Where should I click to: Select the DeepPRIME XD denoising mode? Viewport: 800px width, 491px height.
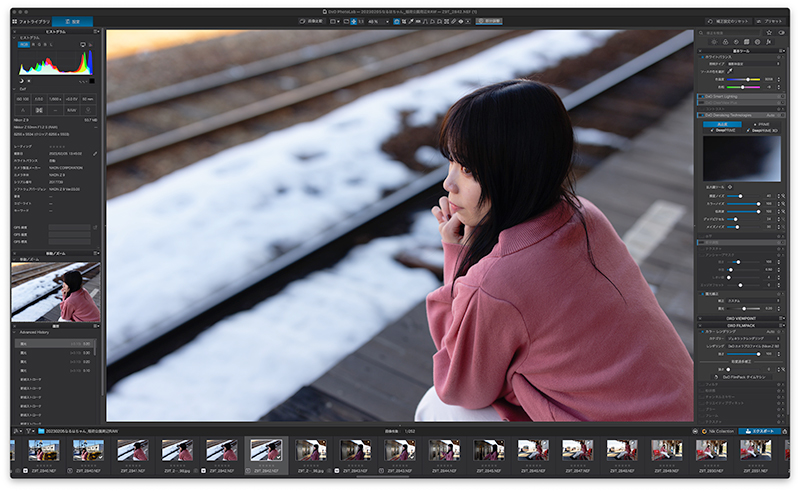pos(761,131)
